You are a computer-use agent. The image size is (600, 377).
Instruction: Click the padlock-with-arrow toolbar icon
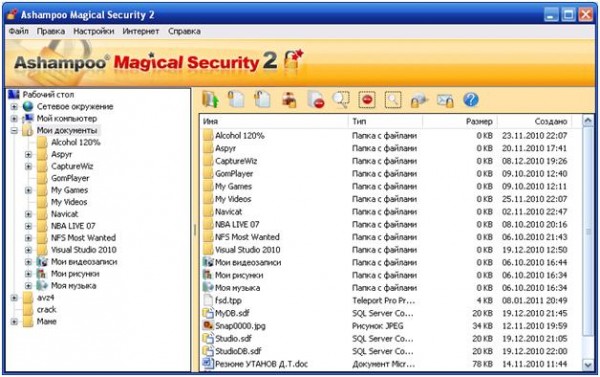(419, 100)
